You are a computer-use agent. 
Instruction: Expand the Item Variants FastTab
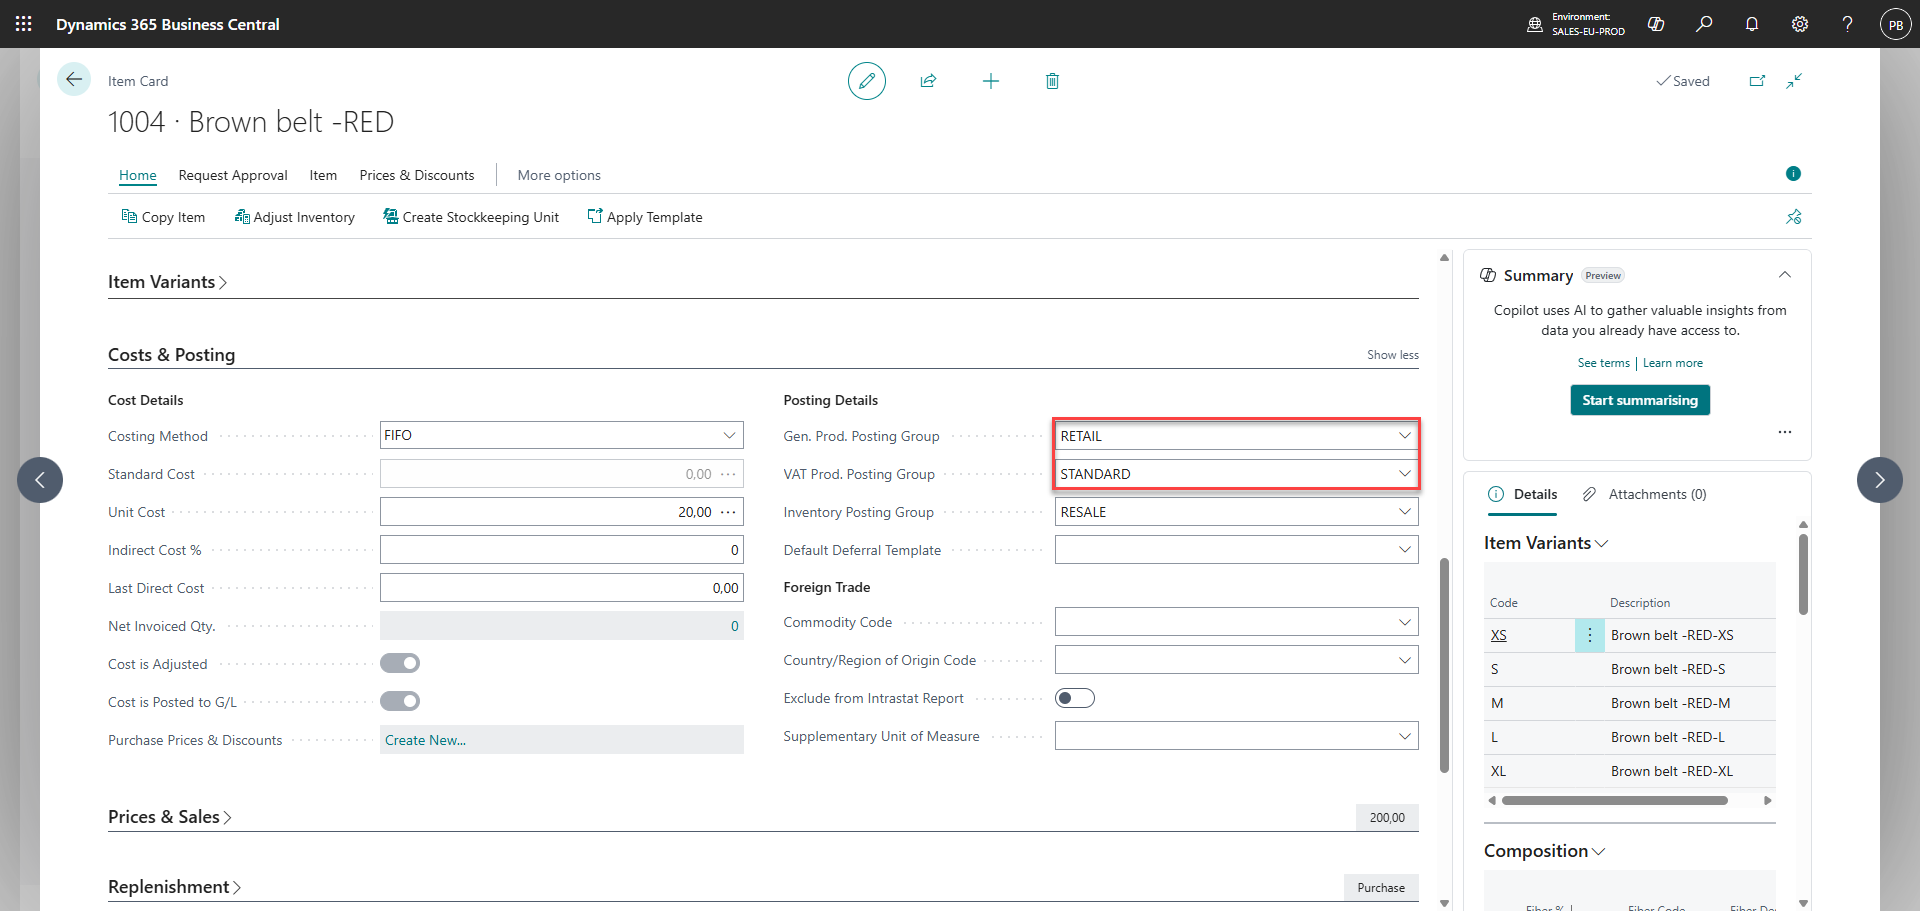coord(168,282)
